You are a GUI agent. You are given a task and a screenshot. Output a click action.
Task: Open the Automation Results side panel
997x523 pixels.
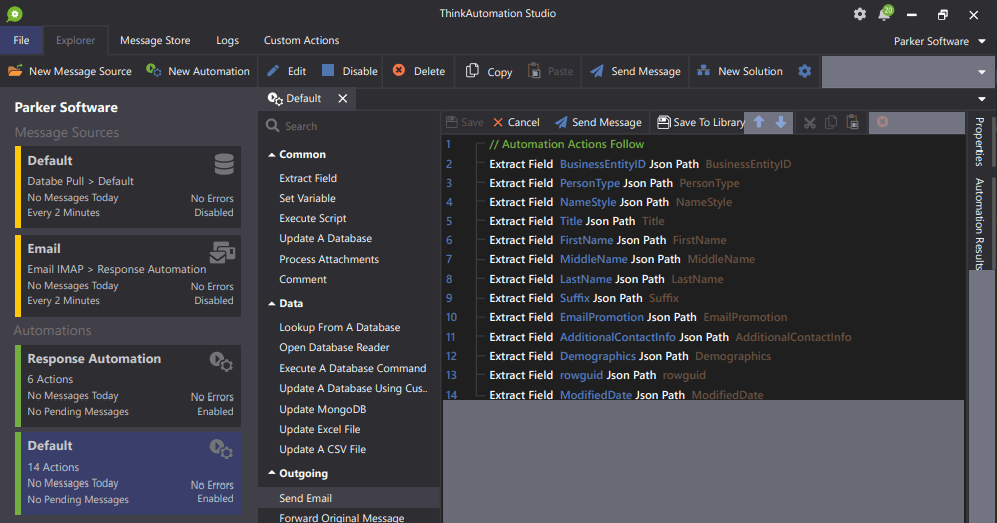click(x=979, y=223)
